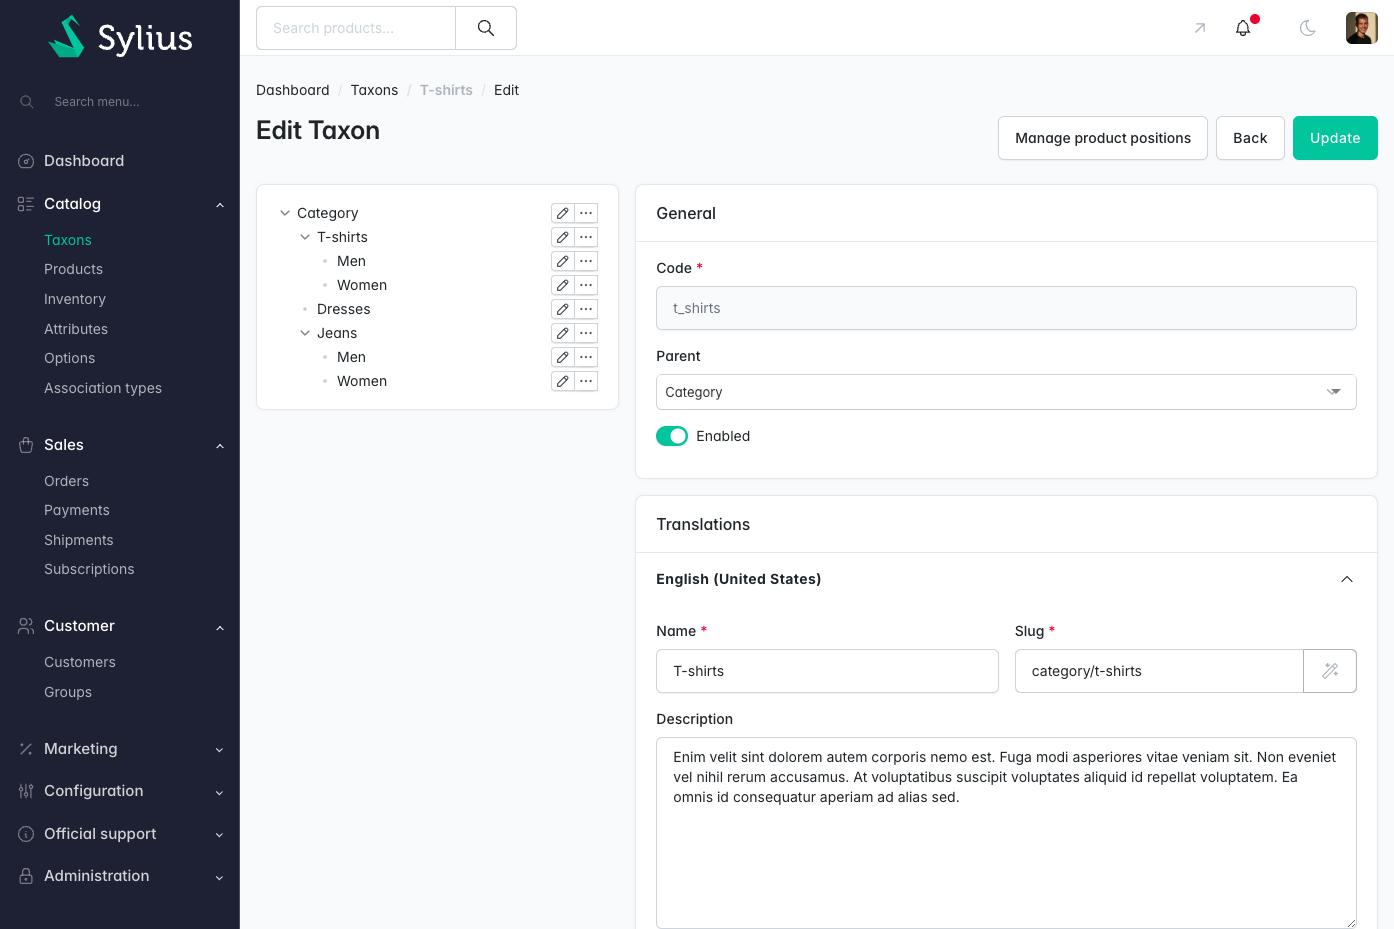1394x929 pixels.
Task: Open more actions for Jeans taxon
Action: pos(586,333)
